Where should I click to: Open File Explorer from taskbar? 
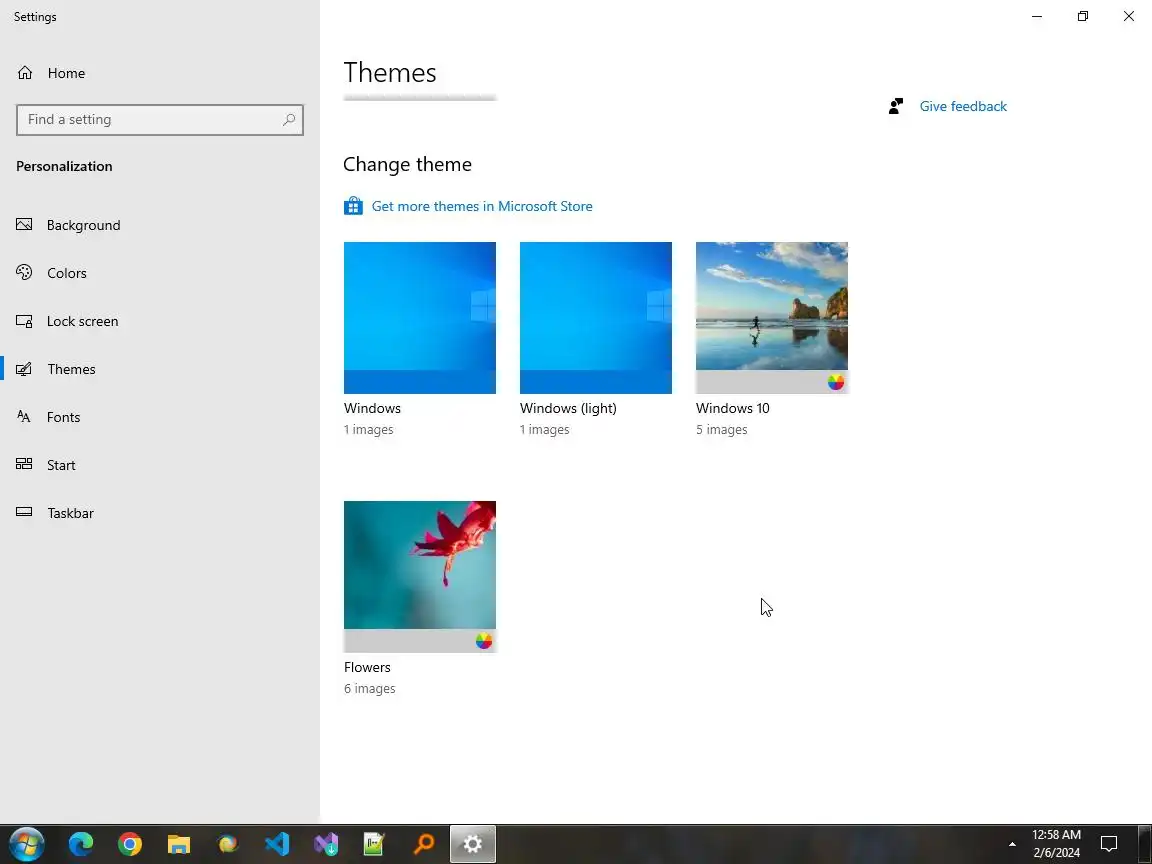(x=179, y=844)
